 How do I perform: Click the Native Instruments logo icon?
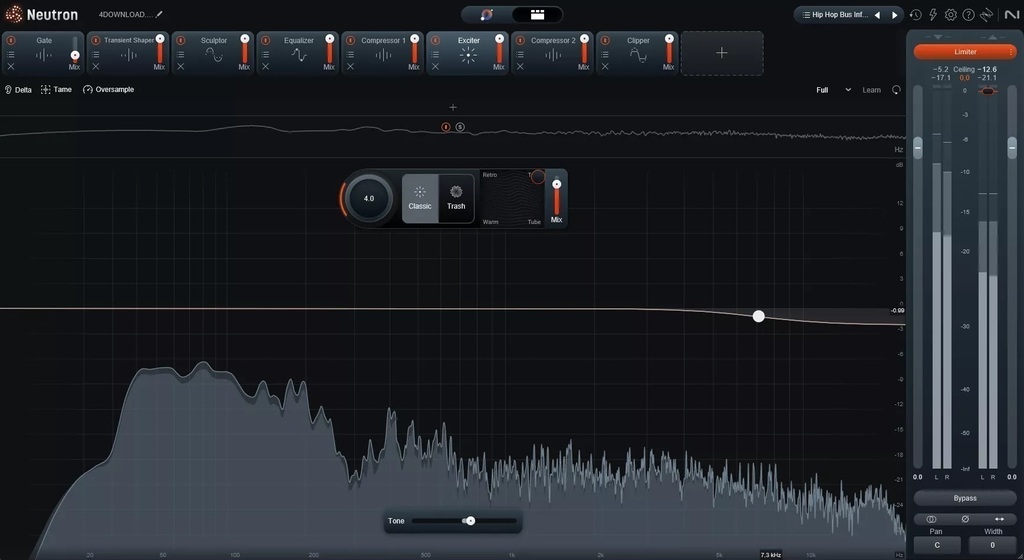click(1012, 14)
